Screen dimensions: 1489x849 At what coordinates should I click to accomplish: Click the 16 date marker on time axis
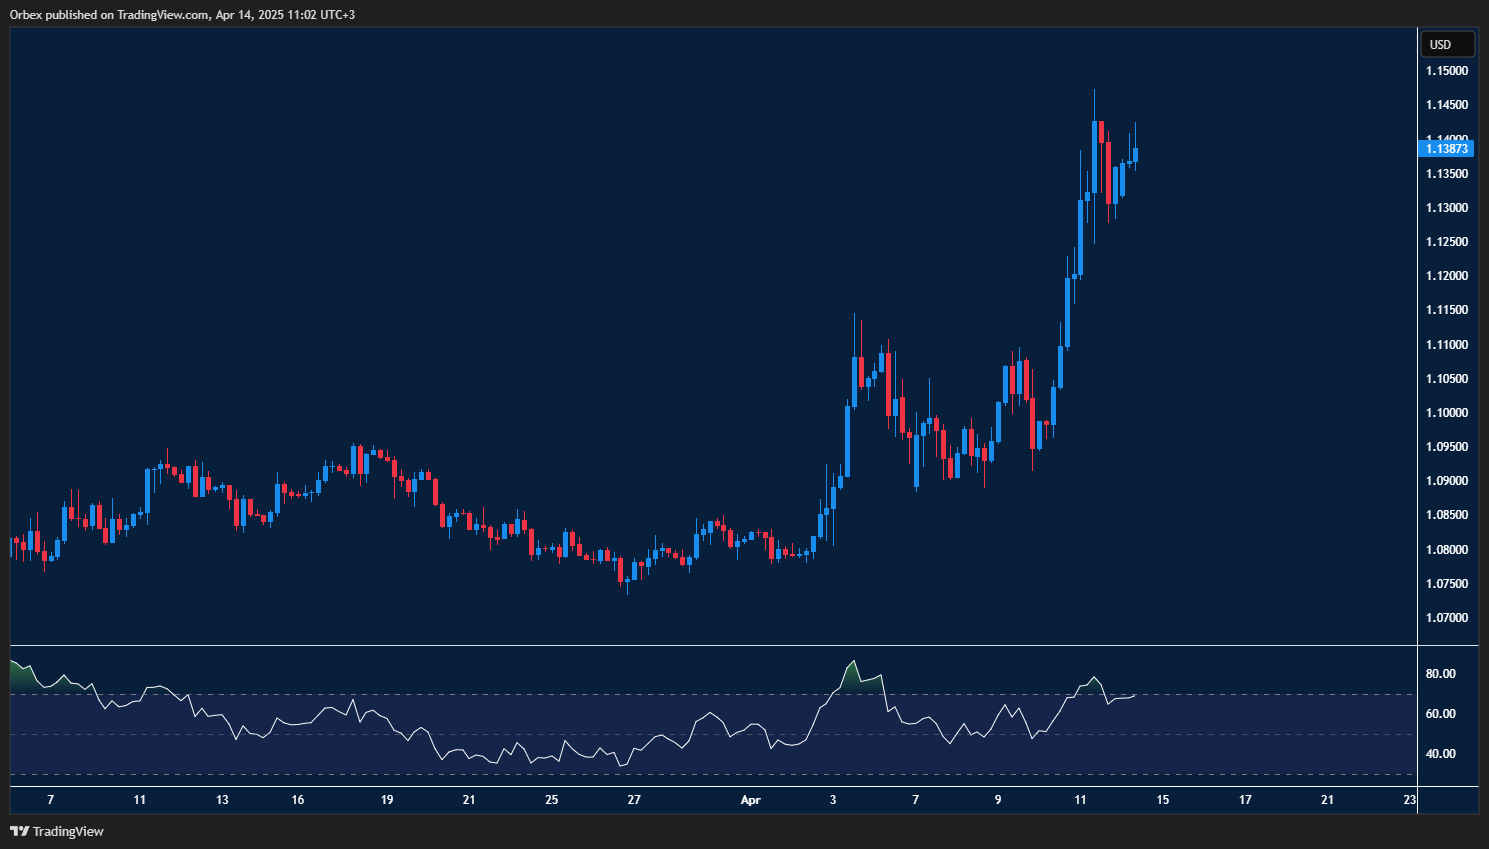pos(298,800)
